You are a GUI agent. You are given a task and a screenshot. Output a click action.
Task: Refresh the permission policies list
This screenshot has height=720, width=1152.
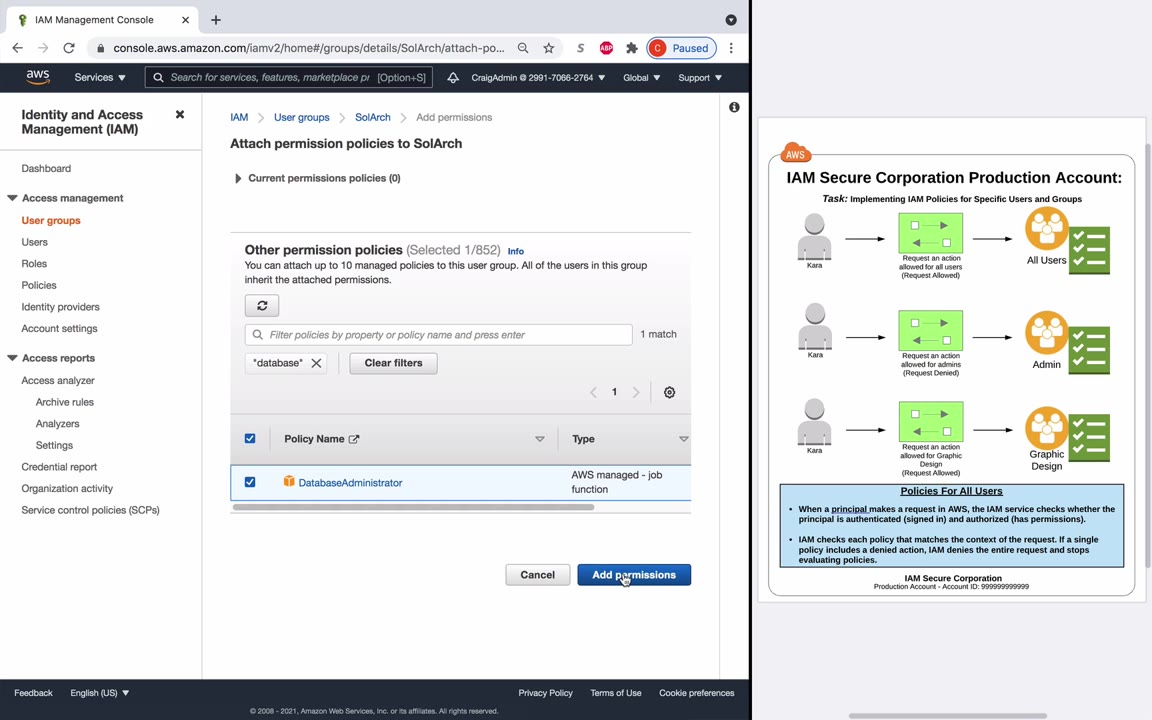262,306
